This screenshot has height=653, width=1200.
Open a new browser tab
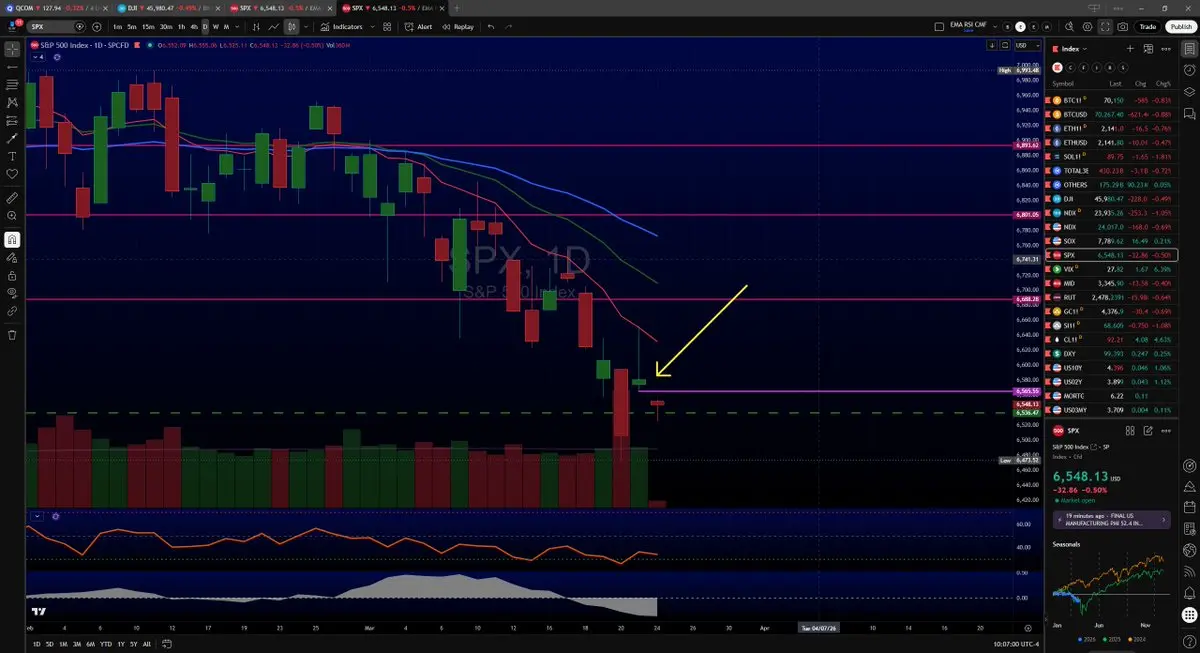point(457,8)
